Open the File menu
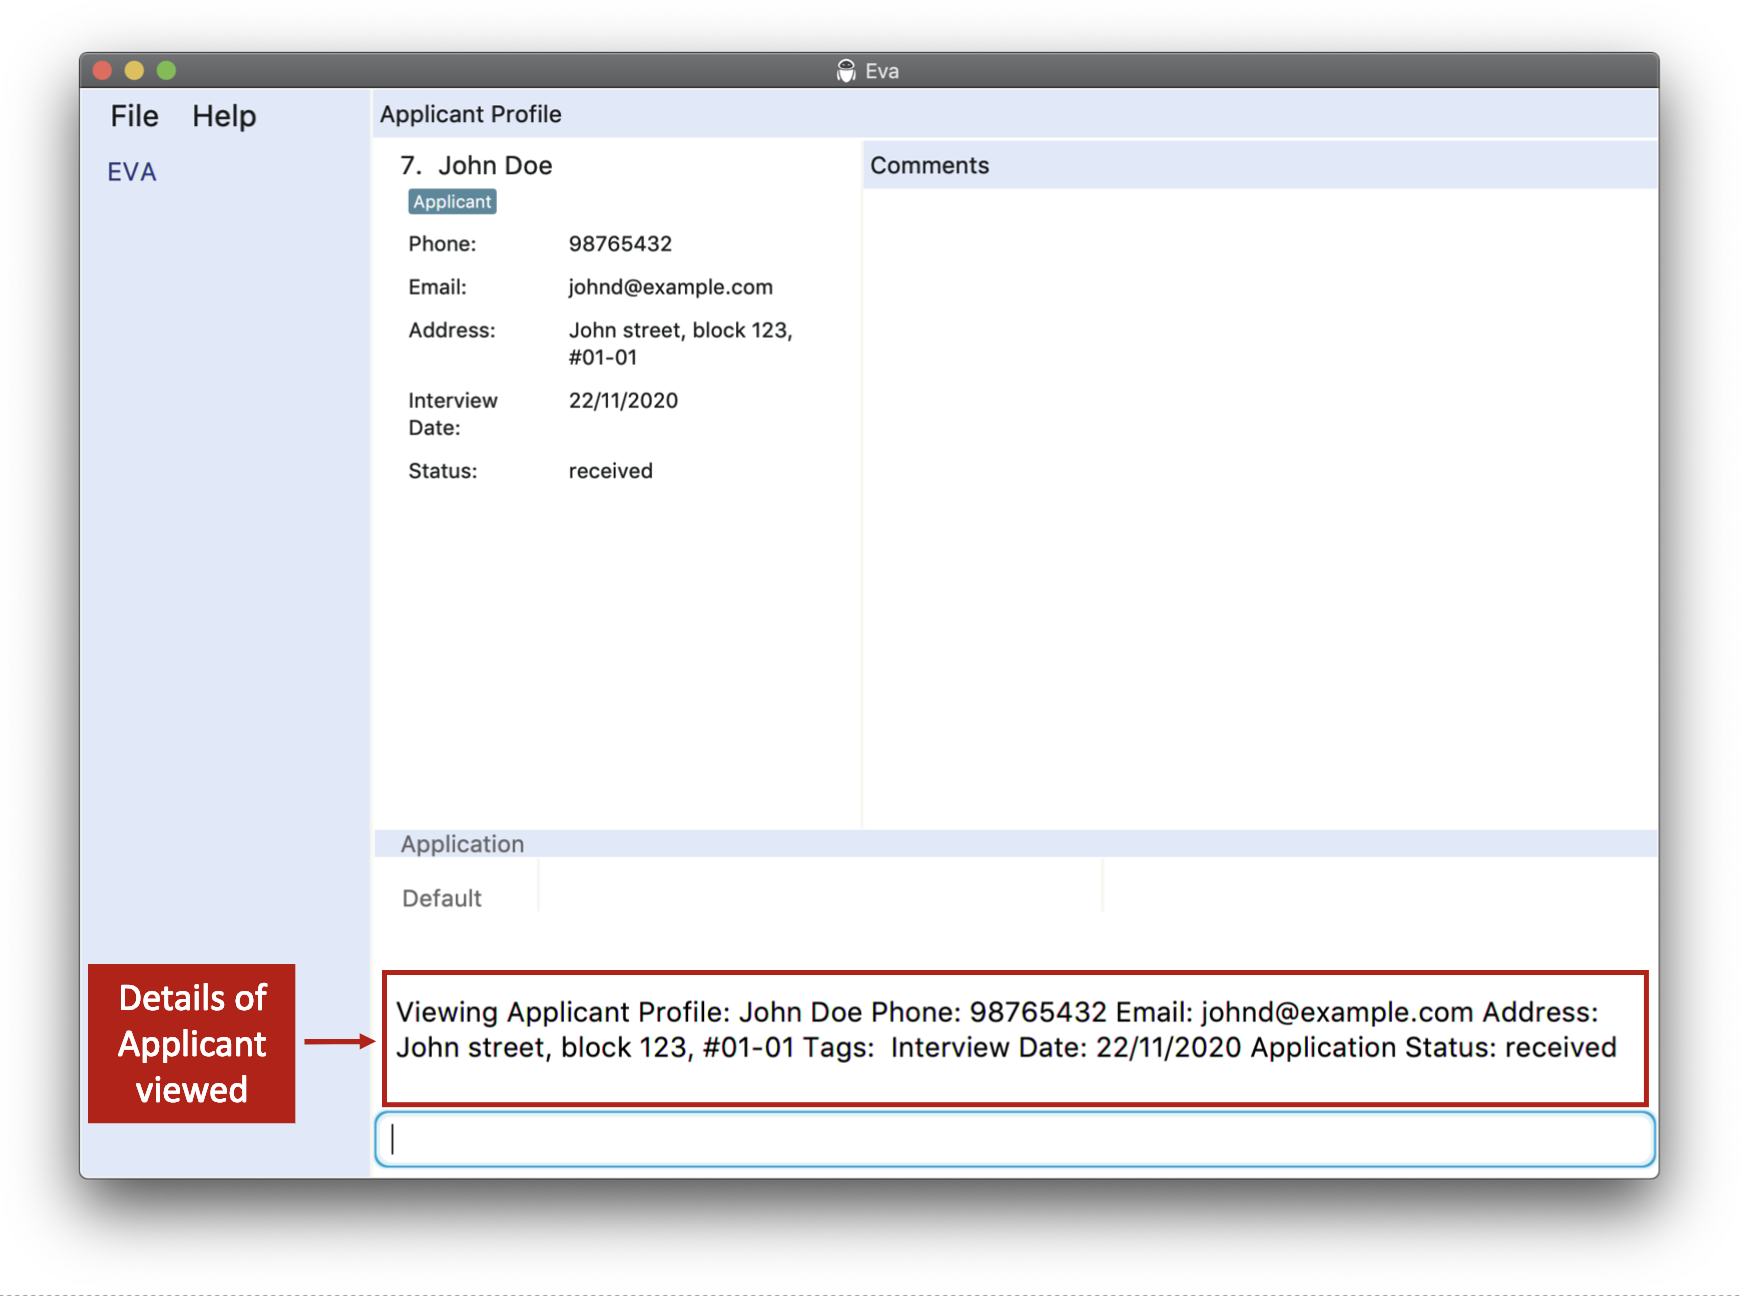Screen dimensions: 1740x1296 pos(134,116)
